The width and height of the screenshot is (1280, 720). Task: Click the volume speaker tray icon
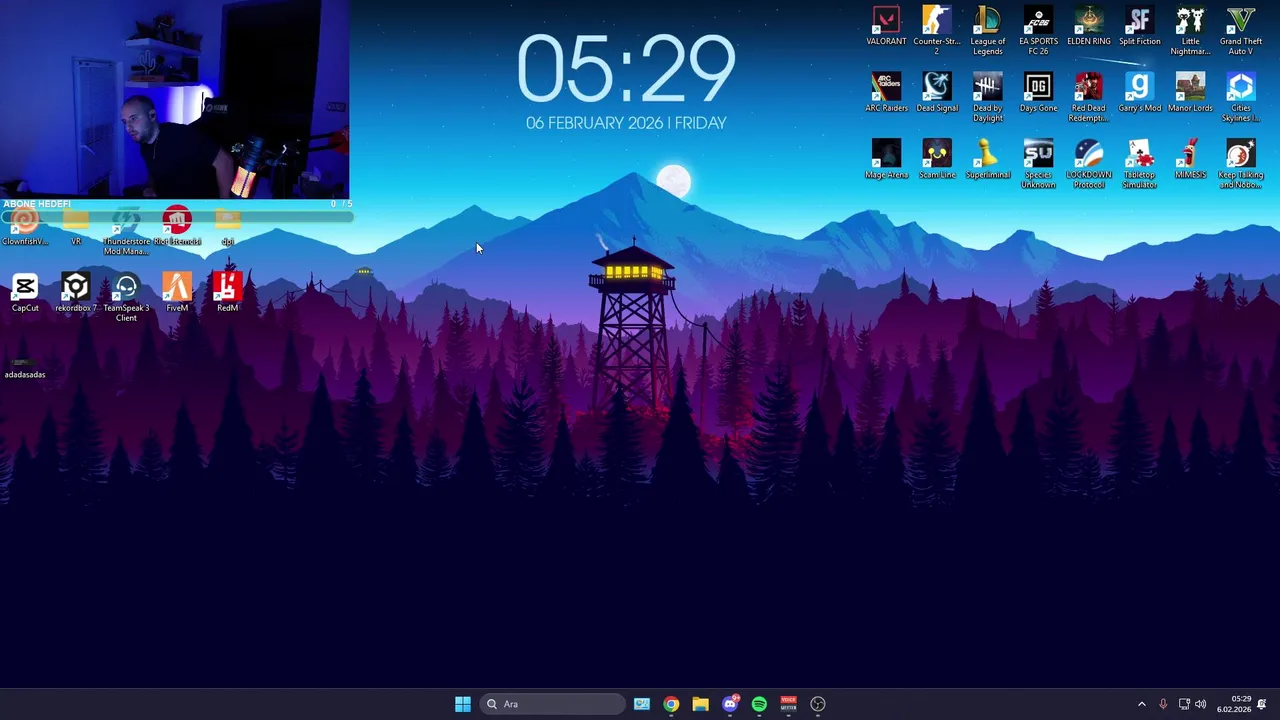[x=1201, y=704]
